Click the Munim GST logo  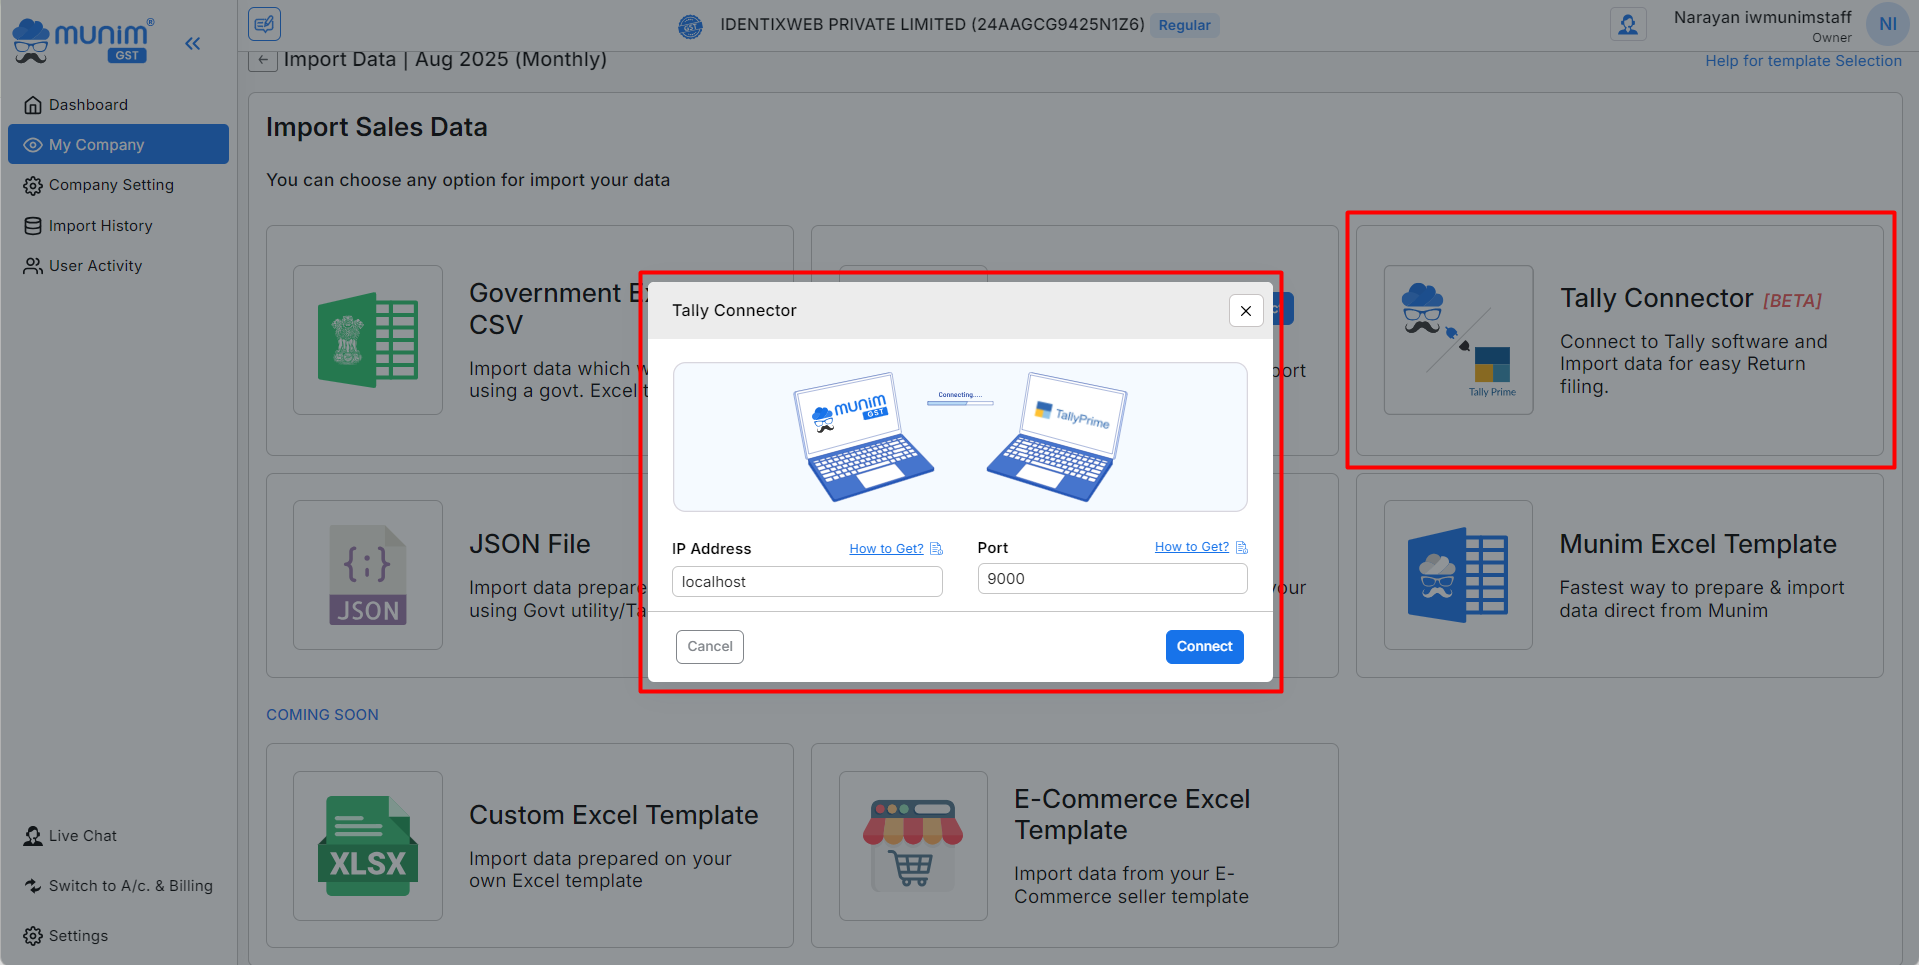[x=82, y=40]
